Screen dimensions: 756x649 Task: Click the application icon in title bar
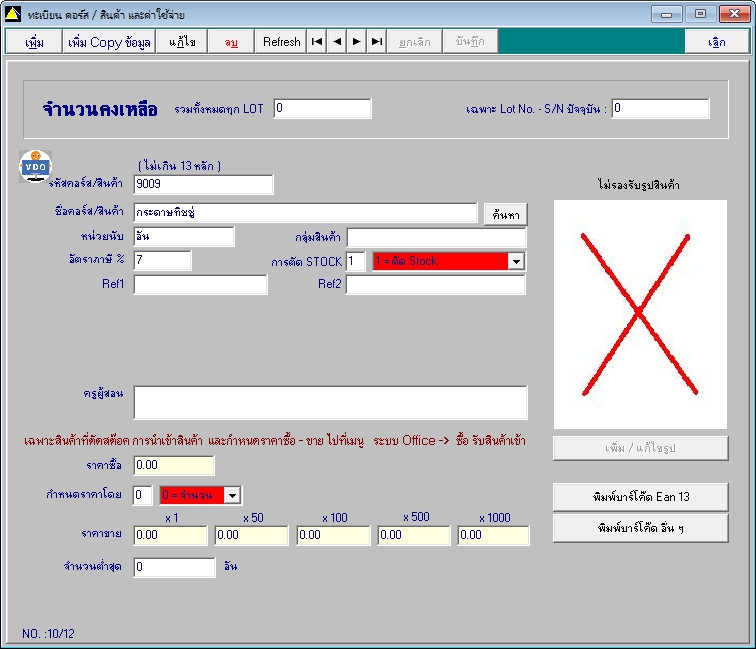point(13,14)
